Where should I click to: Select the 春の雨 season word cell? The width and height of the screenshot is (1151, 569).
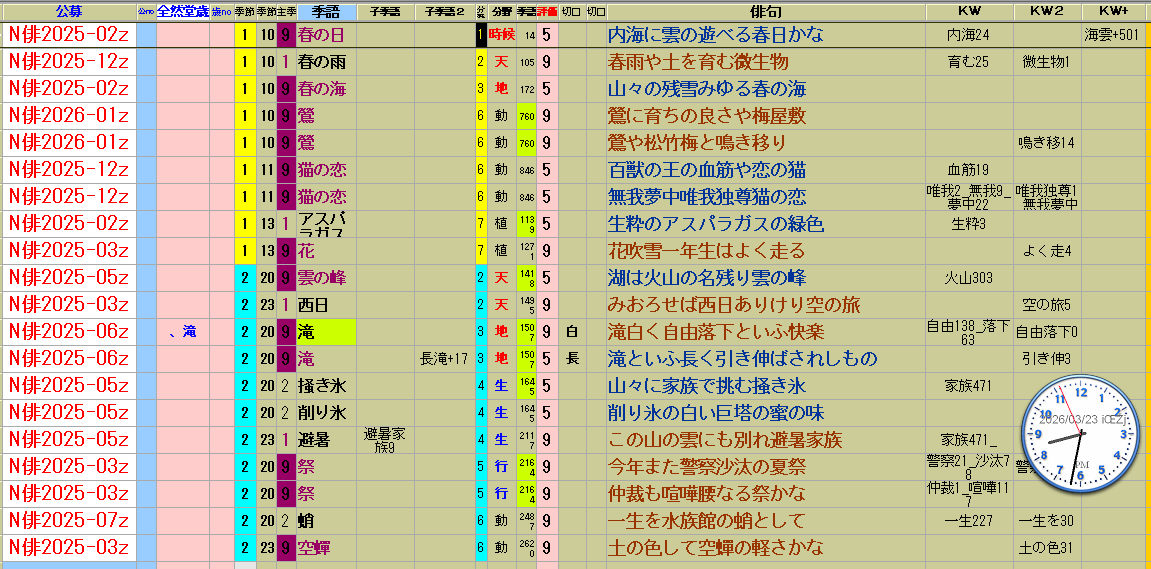click(x=325, y=62)
